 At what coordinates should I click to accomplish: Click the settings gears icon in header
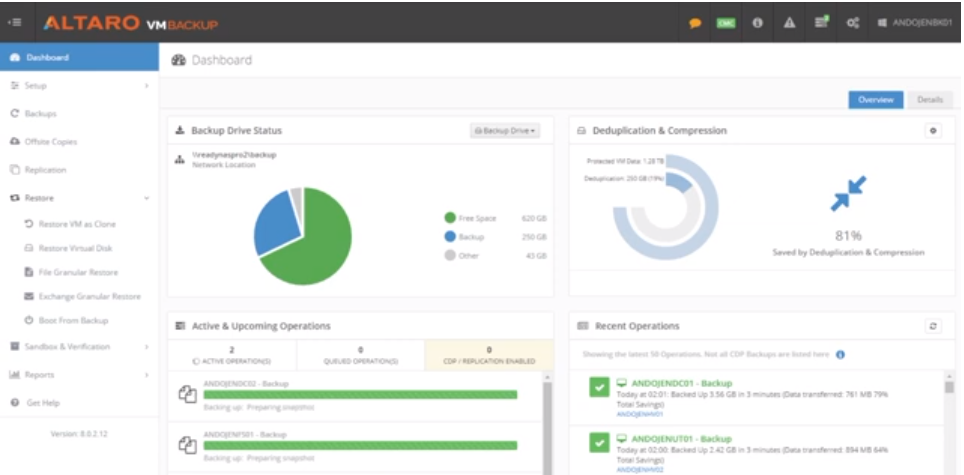point(853,24)
